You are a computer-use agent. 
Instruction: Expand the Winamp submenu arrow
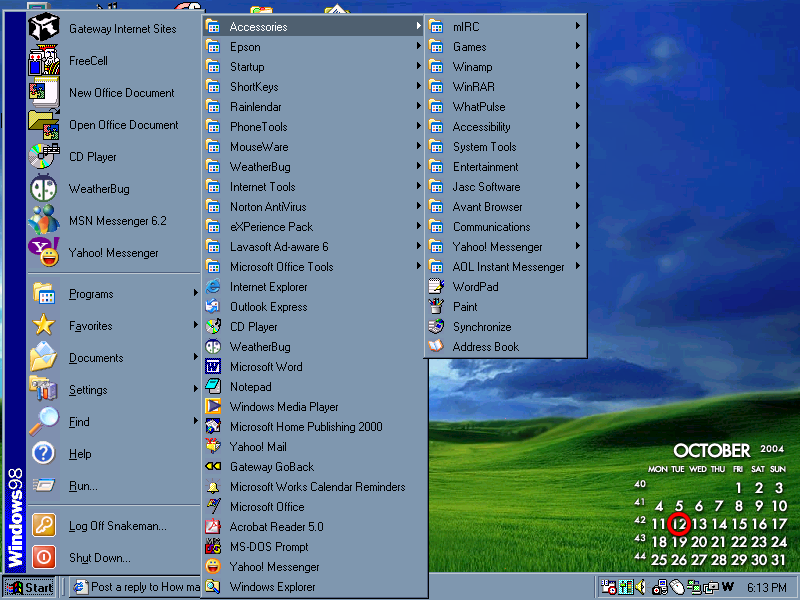tap(578, 66)
